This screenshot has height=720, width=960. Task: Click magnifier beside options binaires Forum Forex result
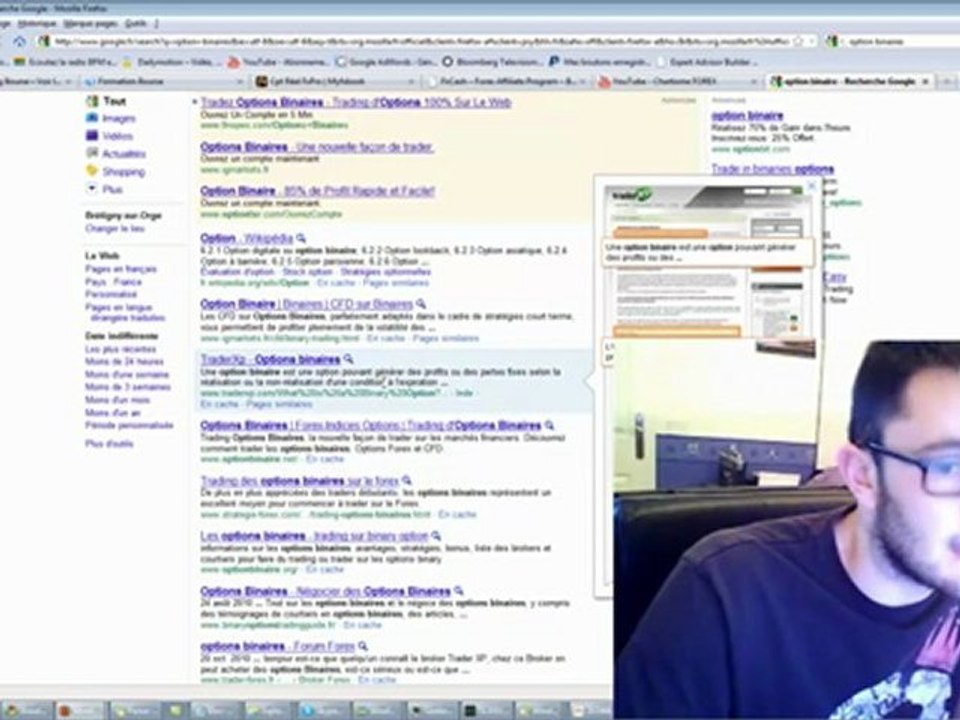tap(363, 646)
